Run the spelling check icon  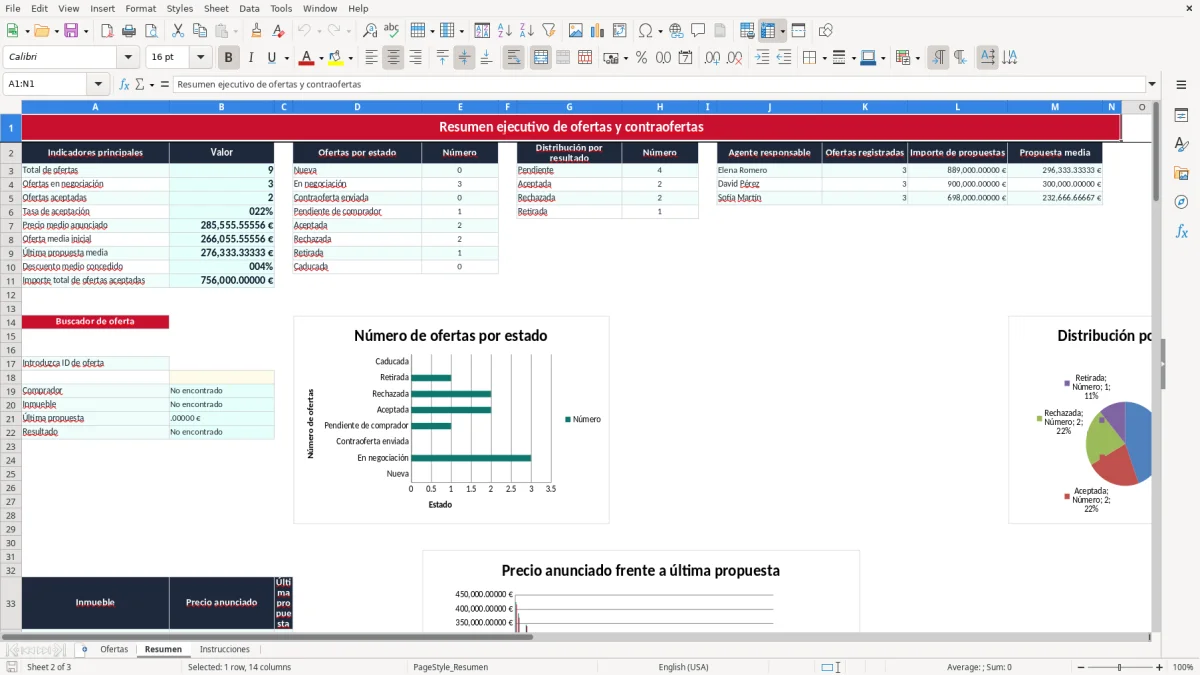(x=392, y=31)
